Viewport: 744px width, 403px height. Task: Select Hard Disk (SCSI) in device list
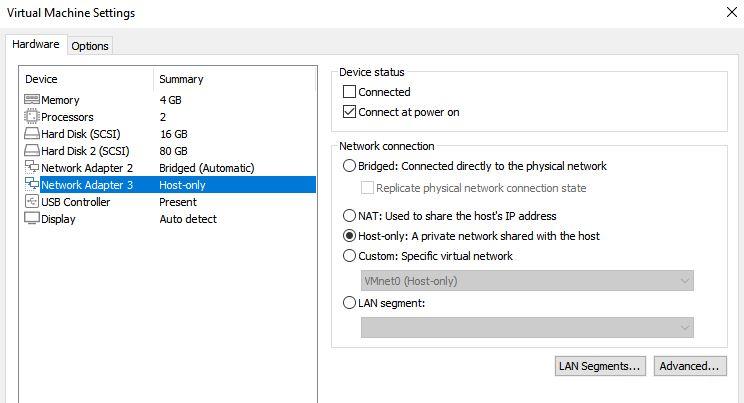(81, 134)
